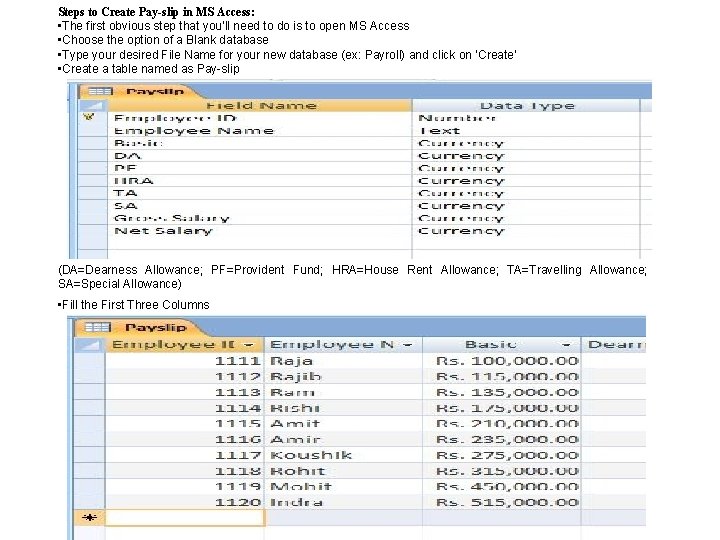Click Basic value Rs. 235,000.00
Image resolution: width=720 pixels, height=540 pixels.
501,439
